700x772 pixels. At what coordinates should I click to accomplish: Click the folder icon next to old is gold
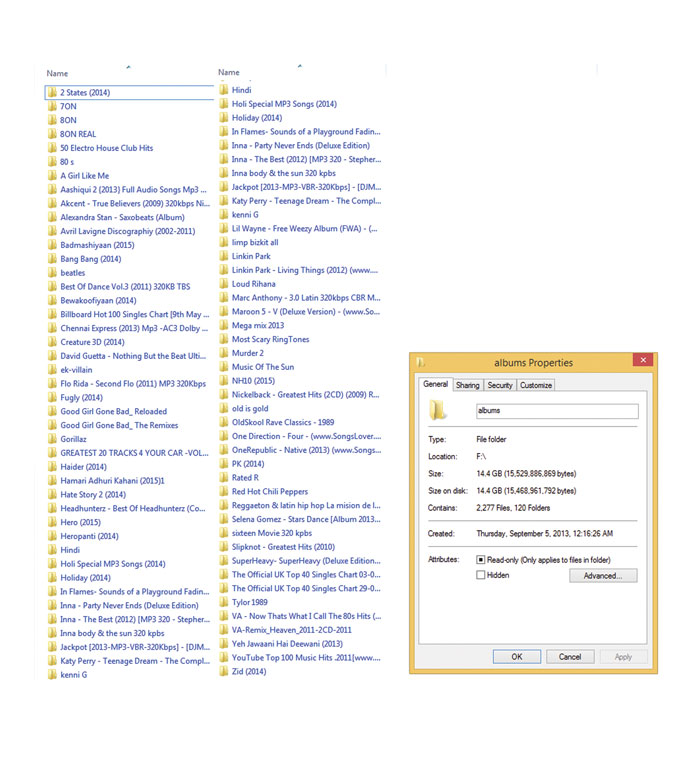(x=224, y=408)
